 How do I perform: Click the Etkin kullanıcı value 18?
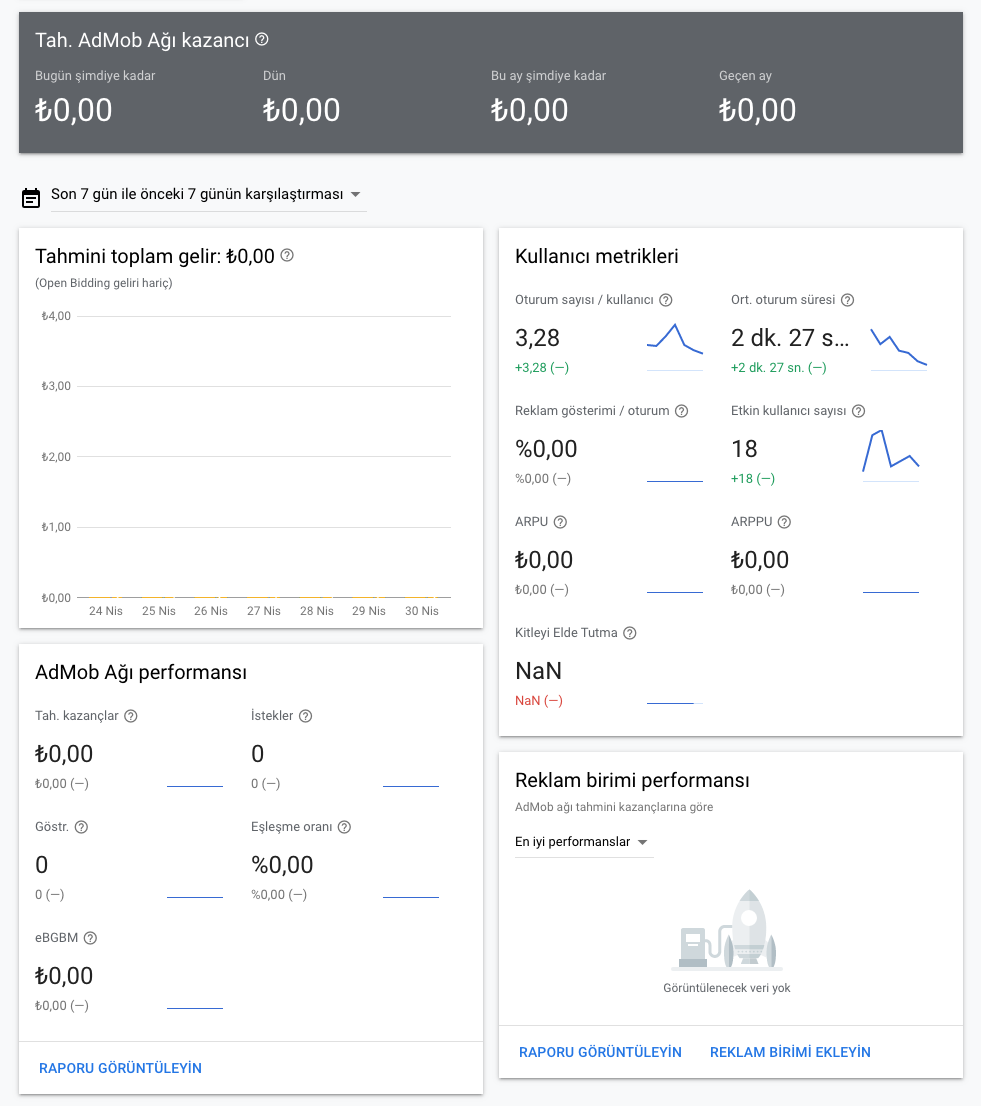coord(744,449)
